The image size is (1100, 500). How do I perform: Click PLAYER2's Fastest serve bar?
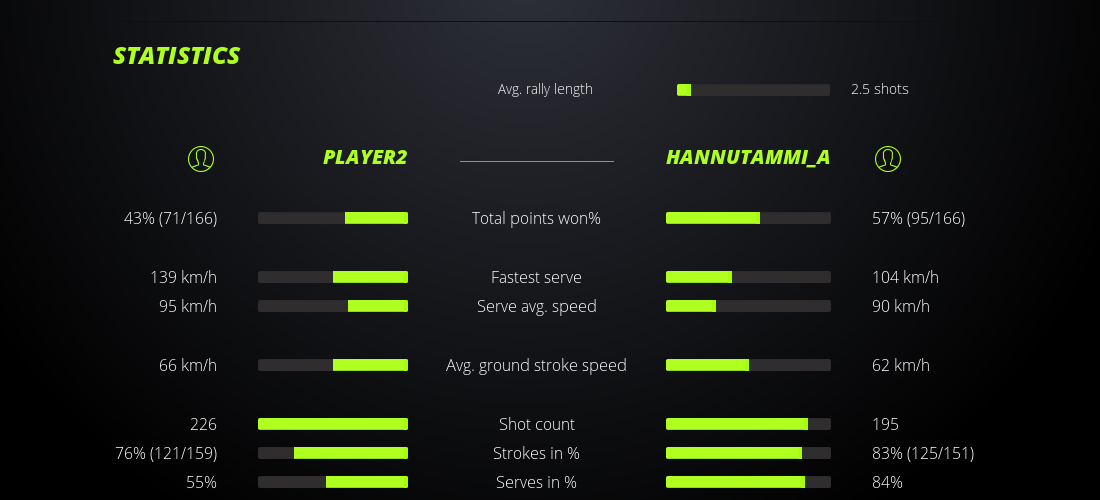pos(333,277)
